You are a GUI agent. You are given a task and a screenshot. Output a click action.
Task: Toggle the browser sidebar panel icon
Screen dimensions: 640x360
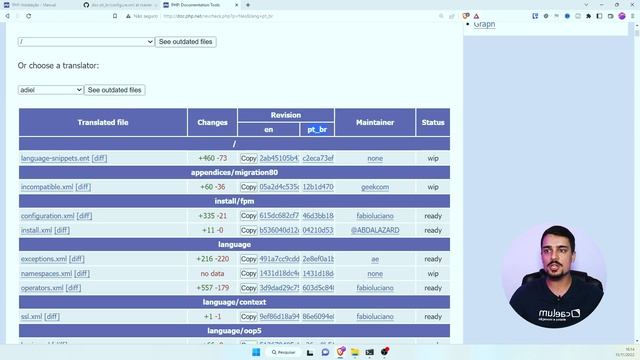[599, 16]
